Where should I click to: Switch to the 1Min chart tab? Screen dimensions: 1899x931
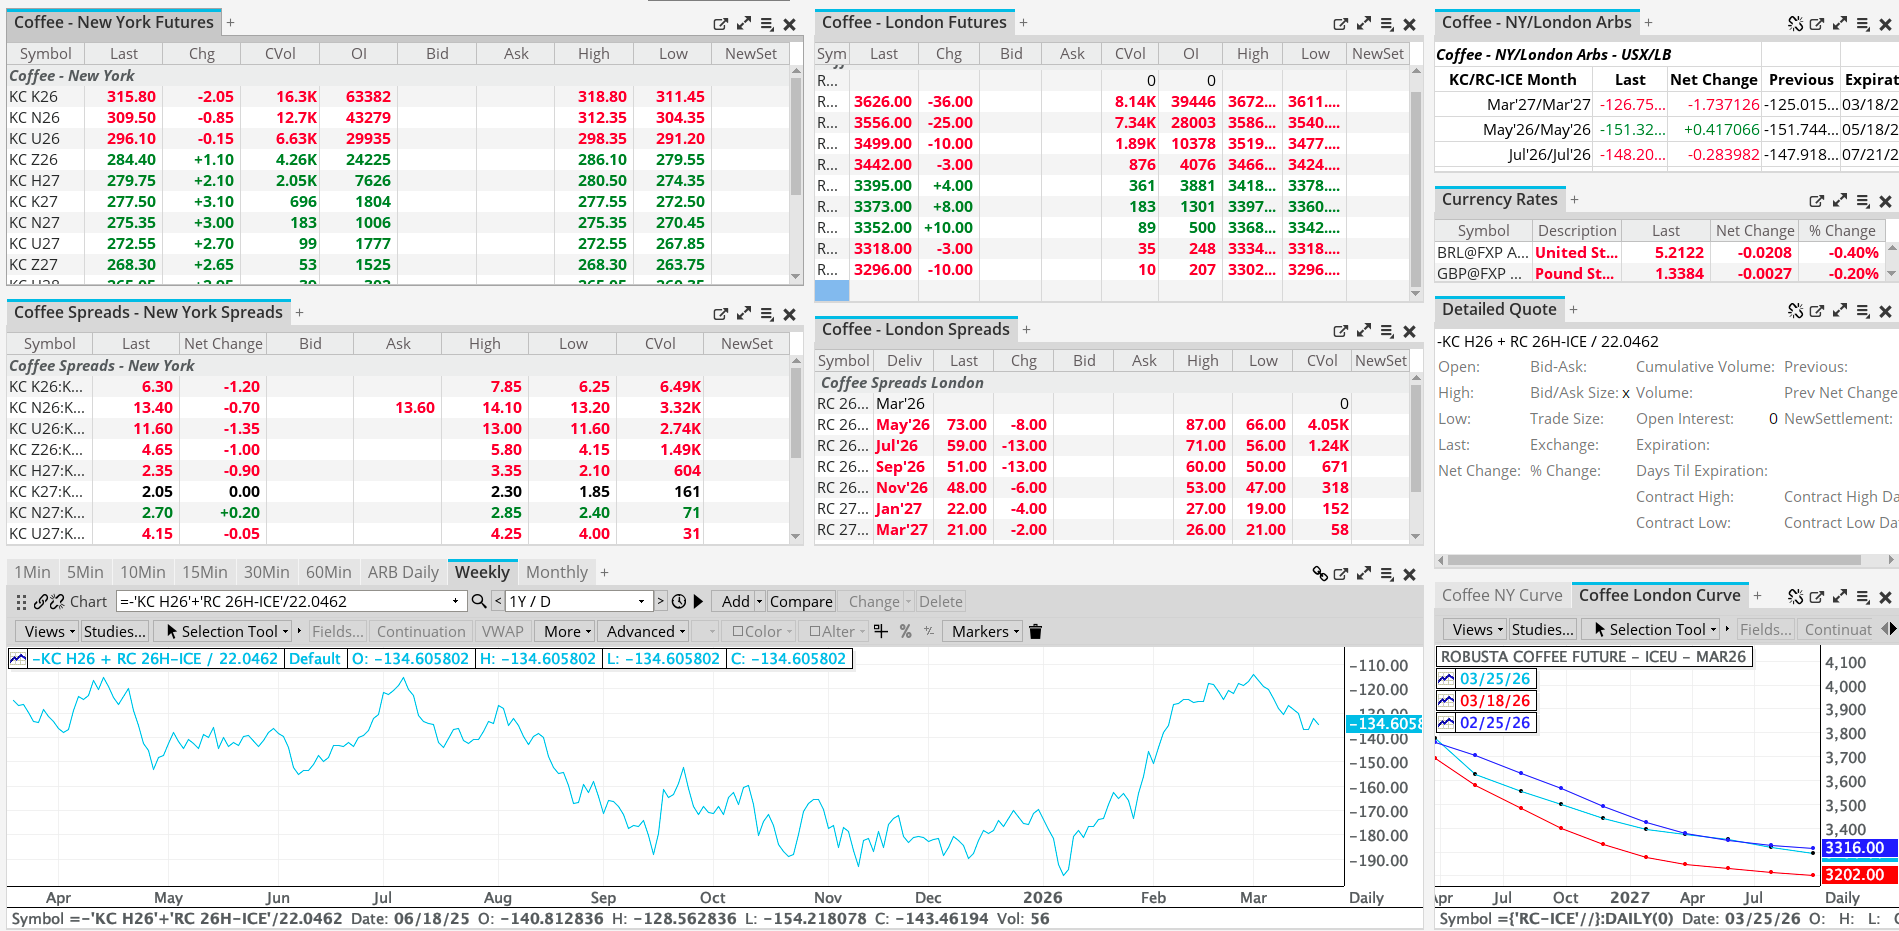tap(32, 572)
